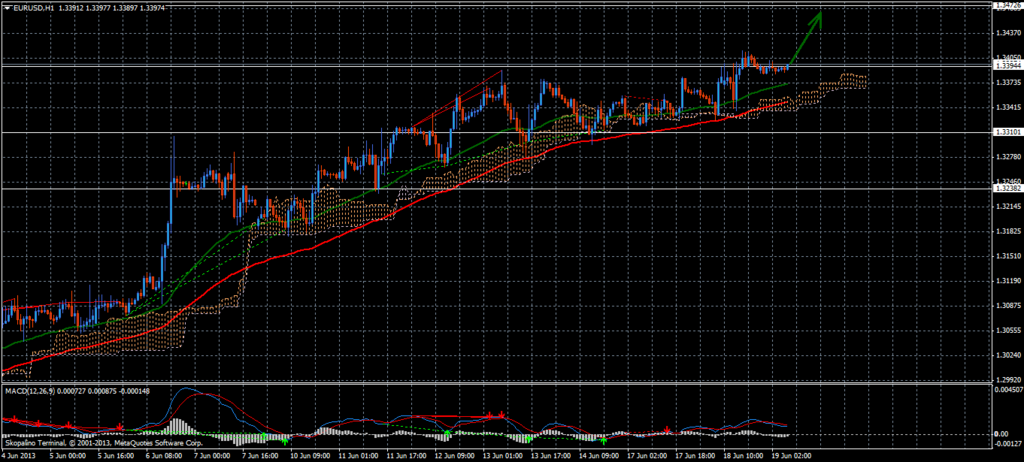
Task: Click the 0.004507 MACD scale value
Action: click(1007, 391)
